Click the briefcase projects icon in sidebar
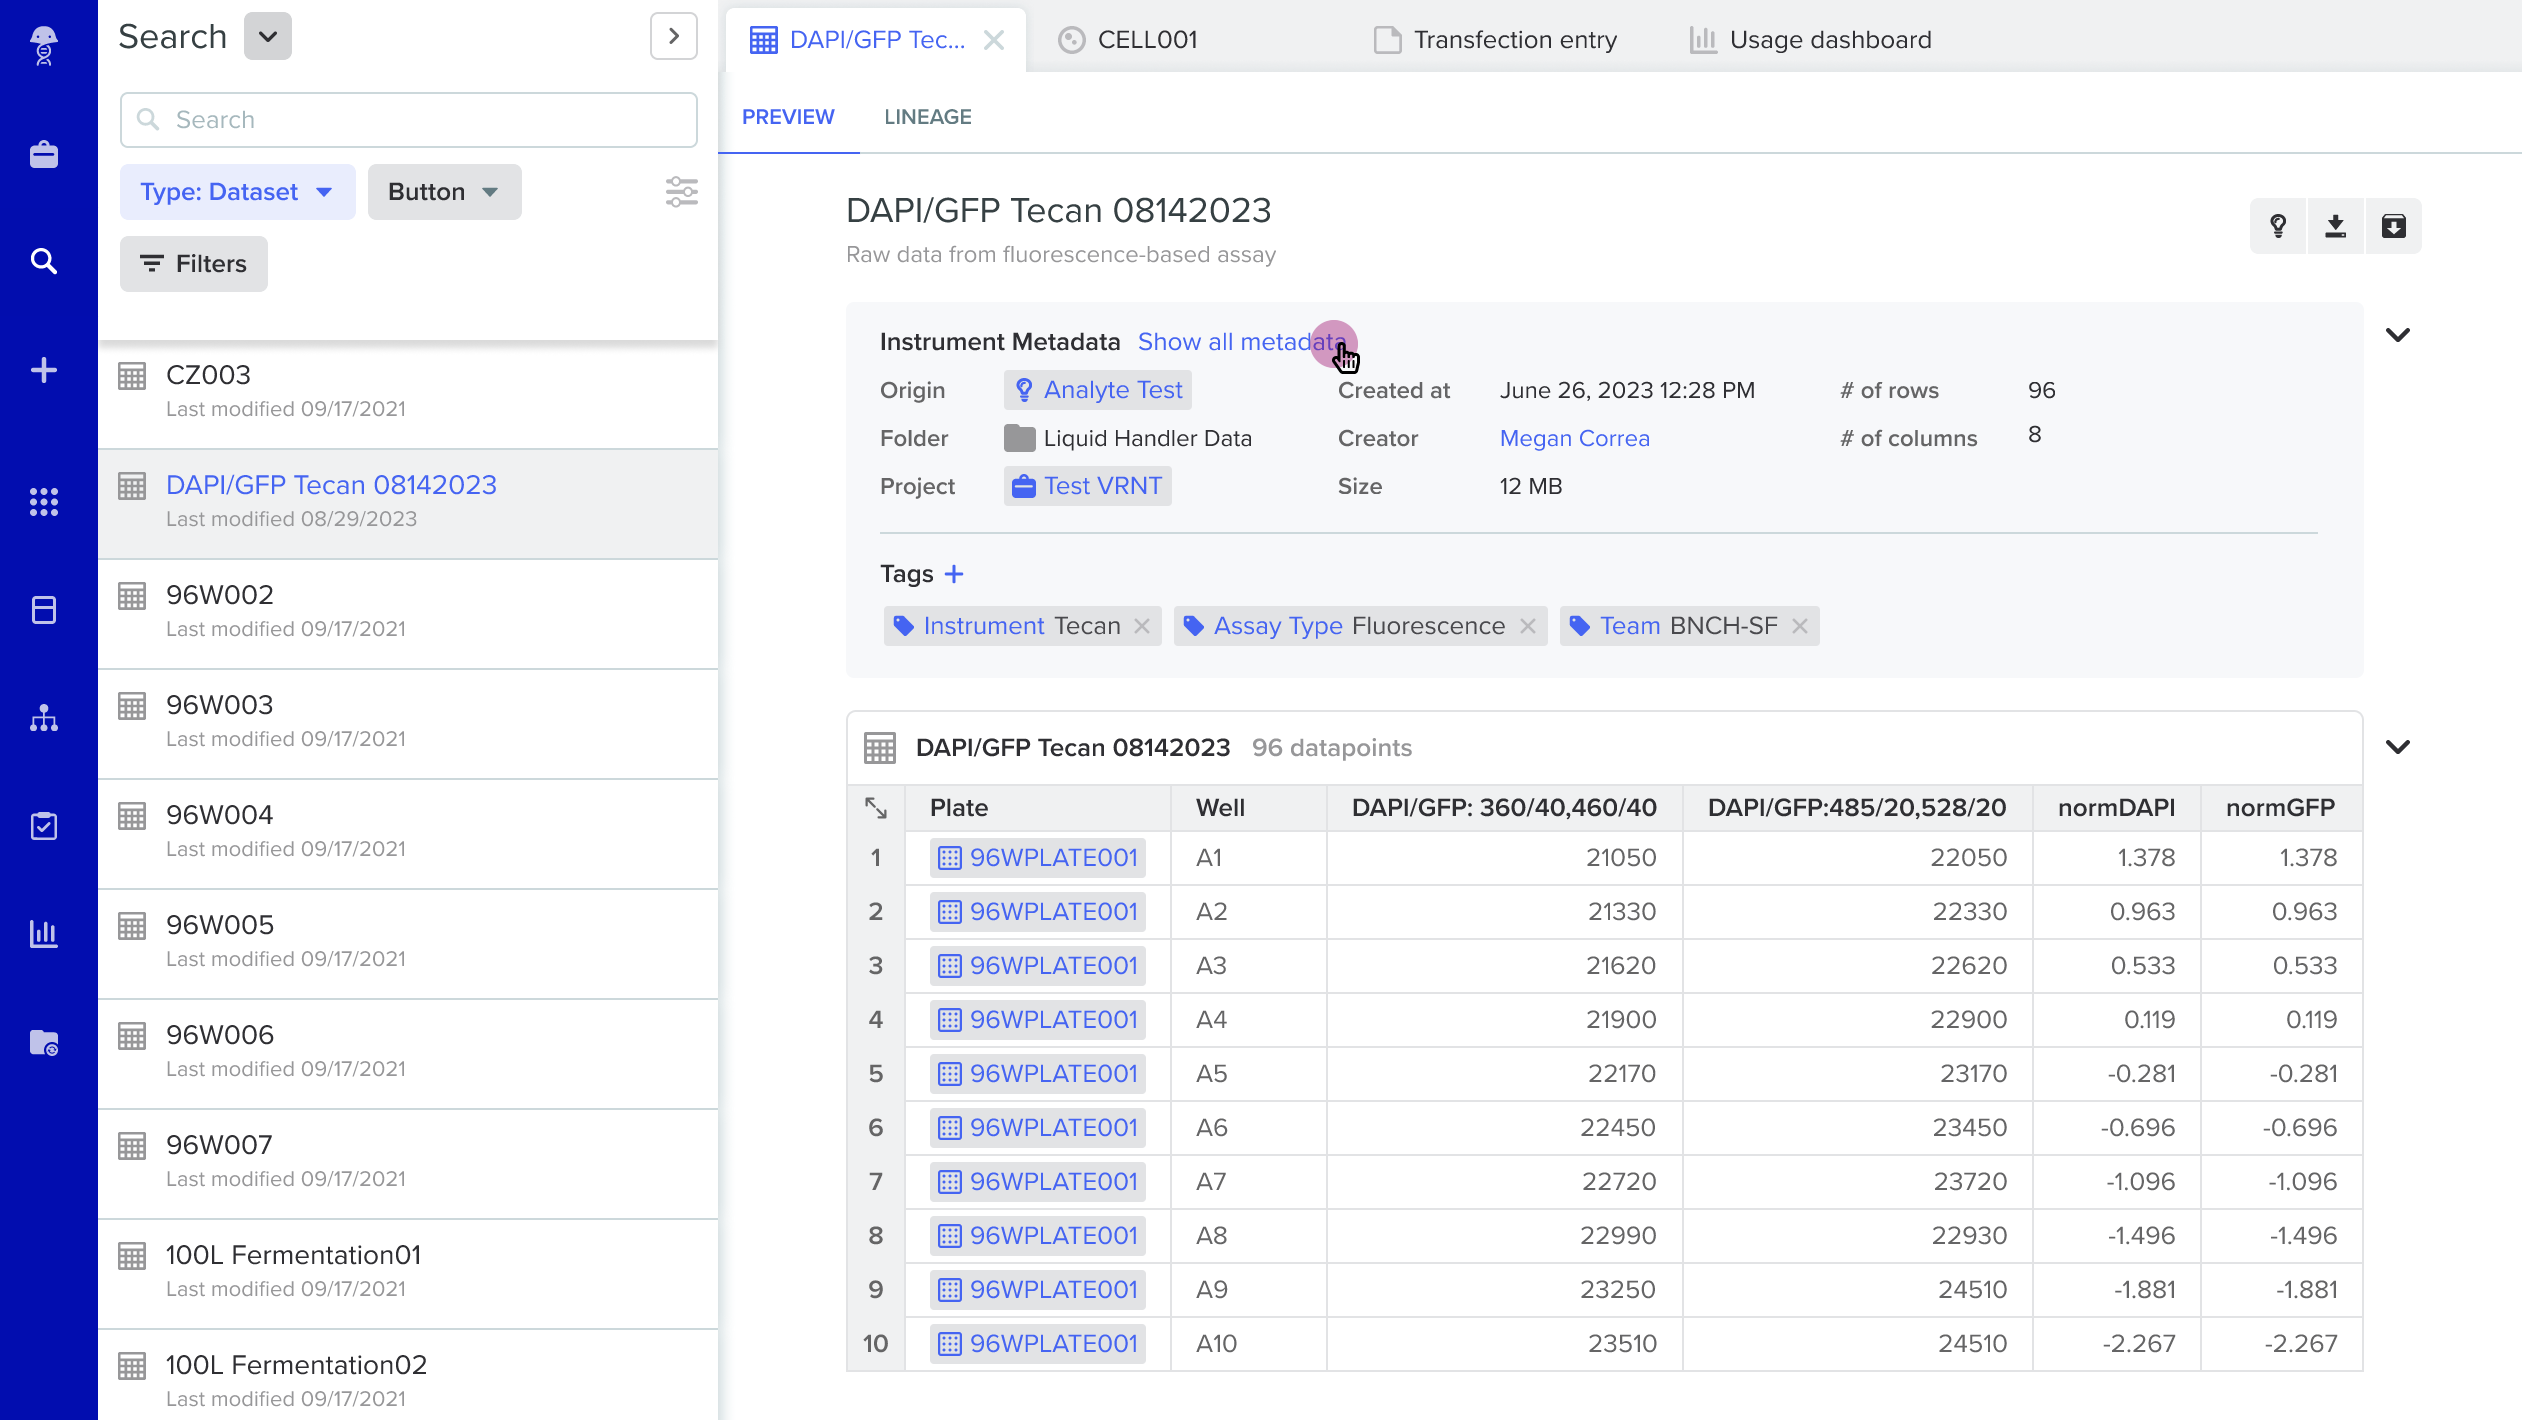2522x1420 pixels. click(x=44, y=154)
